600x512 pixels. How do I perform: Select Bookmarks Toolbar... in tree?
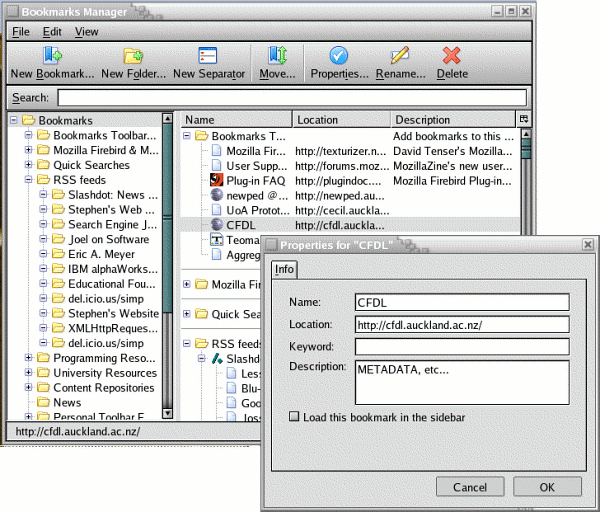click(x=105, y=135)
